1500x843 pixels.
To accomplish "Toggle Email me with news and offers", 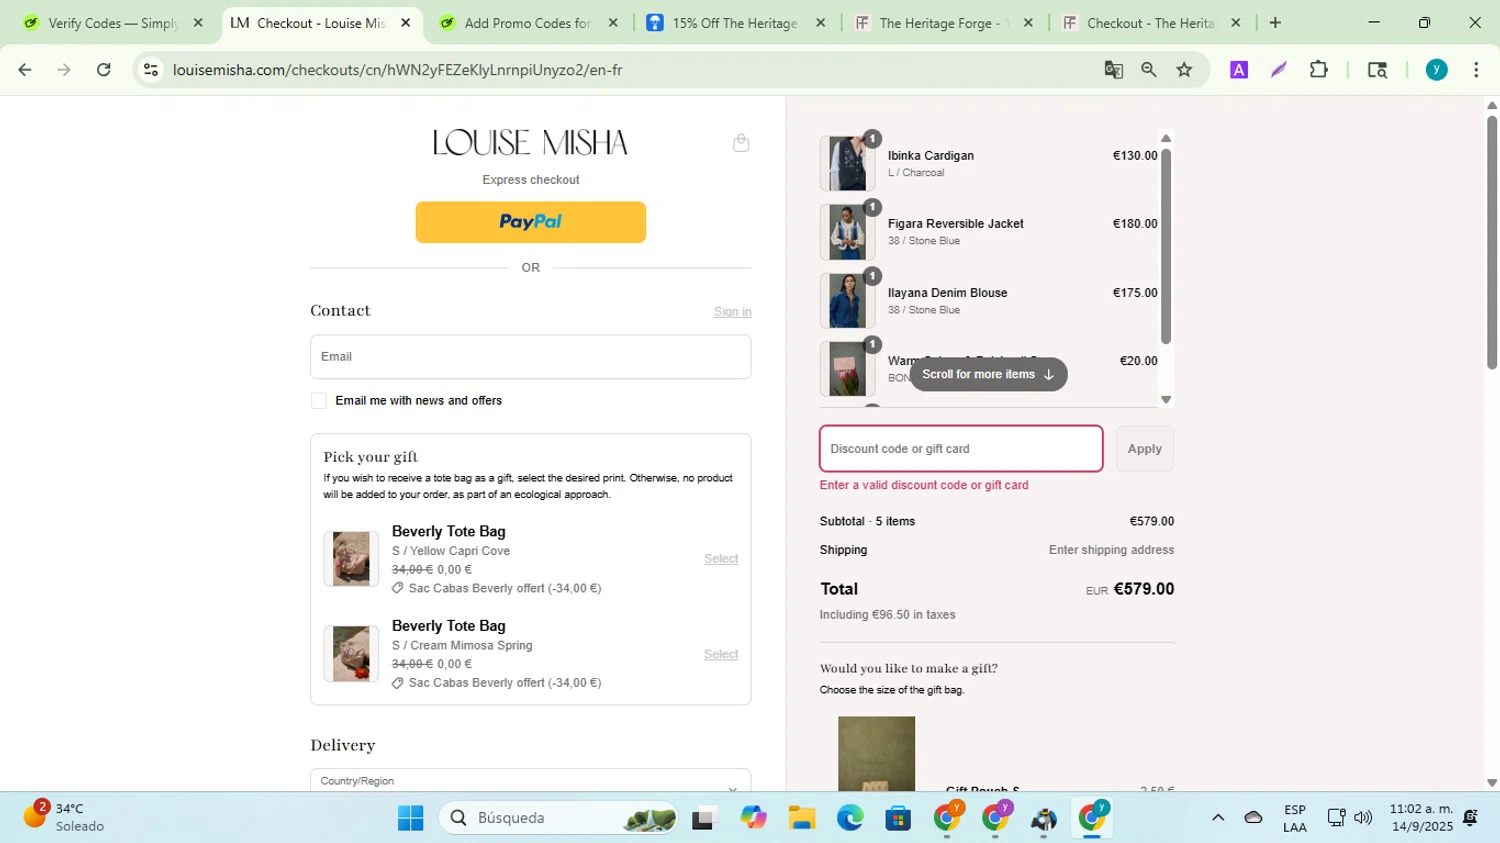I will (x=319, y=401).
